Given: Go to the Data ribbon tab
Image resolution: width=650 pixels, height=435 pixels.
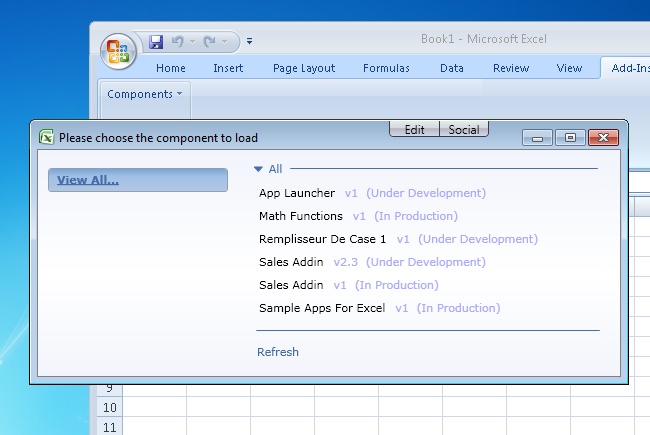Looking at the screenshot, I should [x=451, y=68].
